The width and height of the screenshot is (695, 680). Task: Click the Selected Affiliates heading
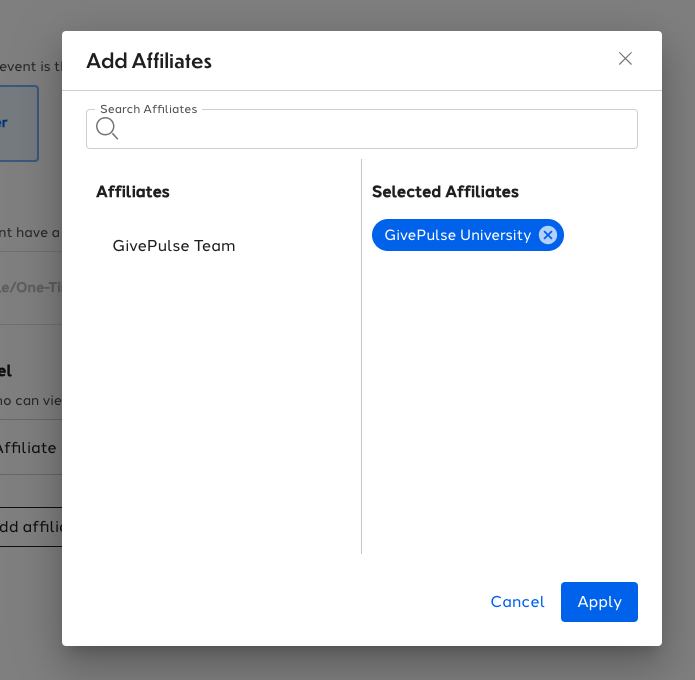(x=445, y=191)
